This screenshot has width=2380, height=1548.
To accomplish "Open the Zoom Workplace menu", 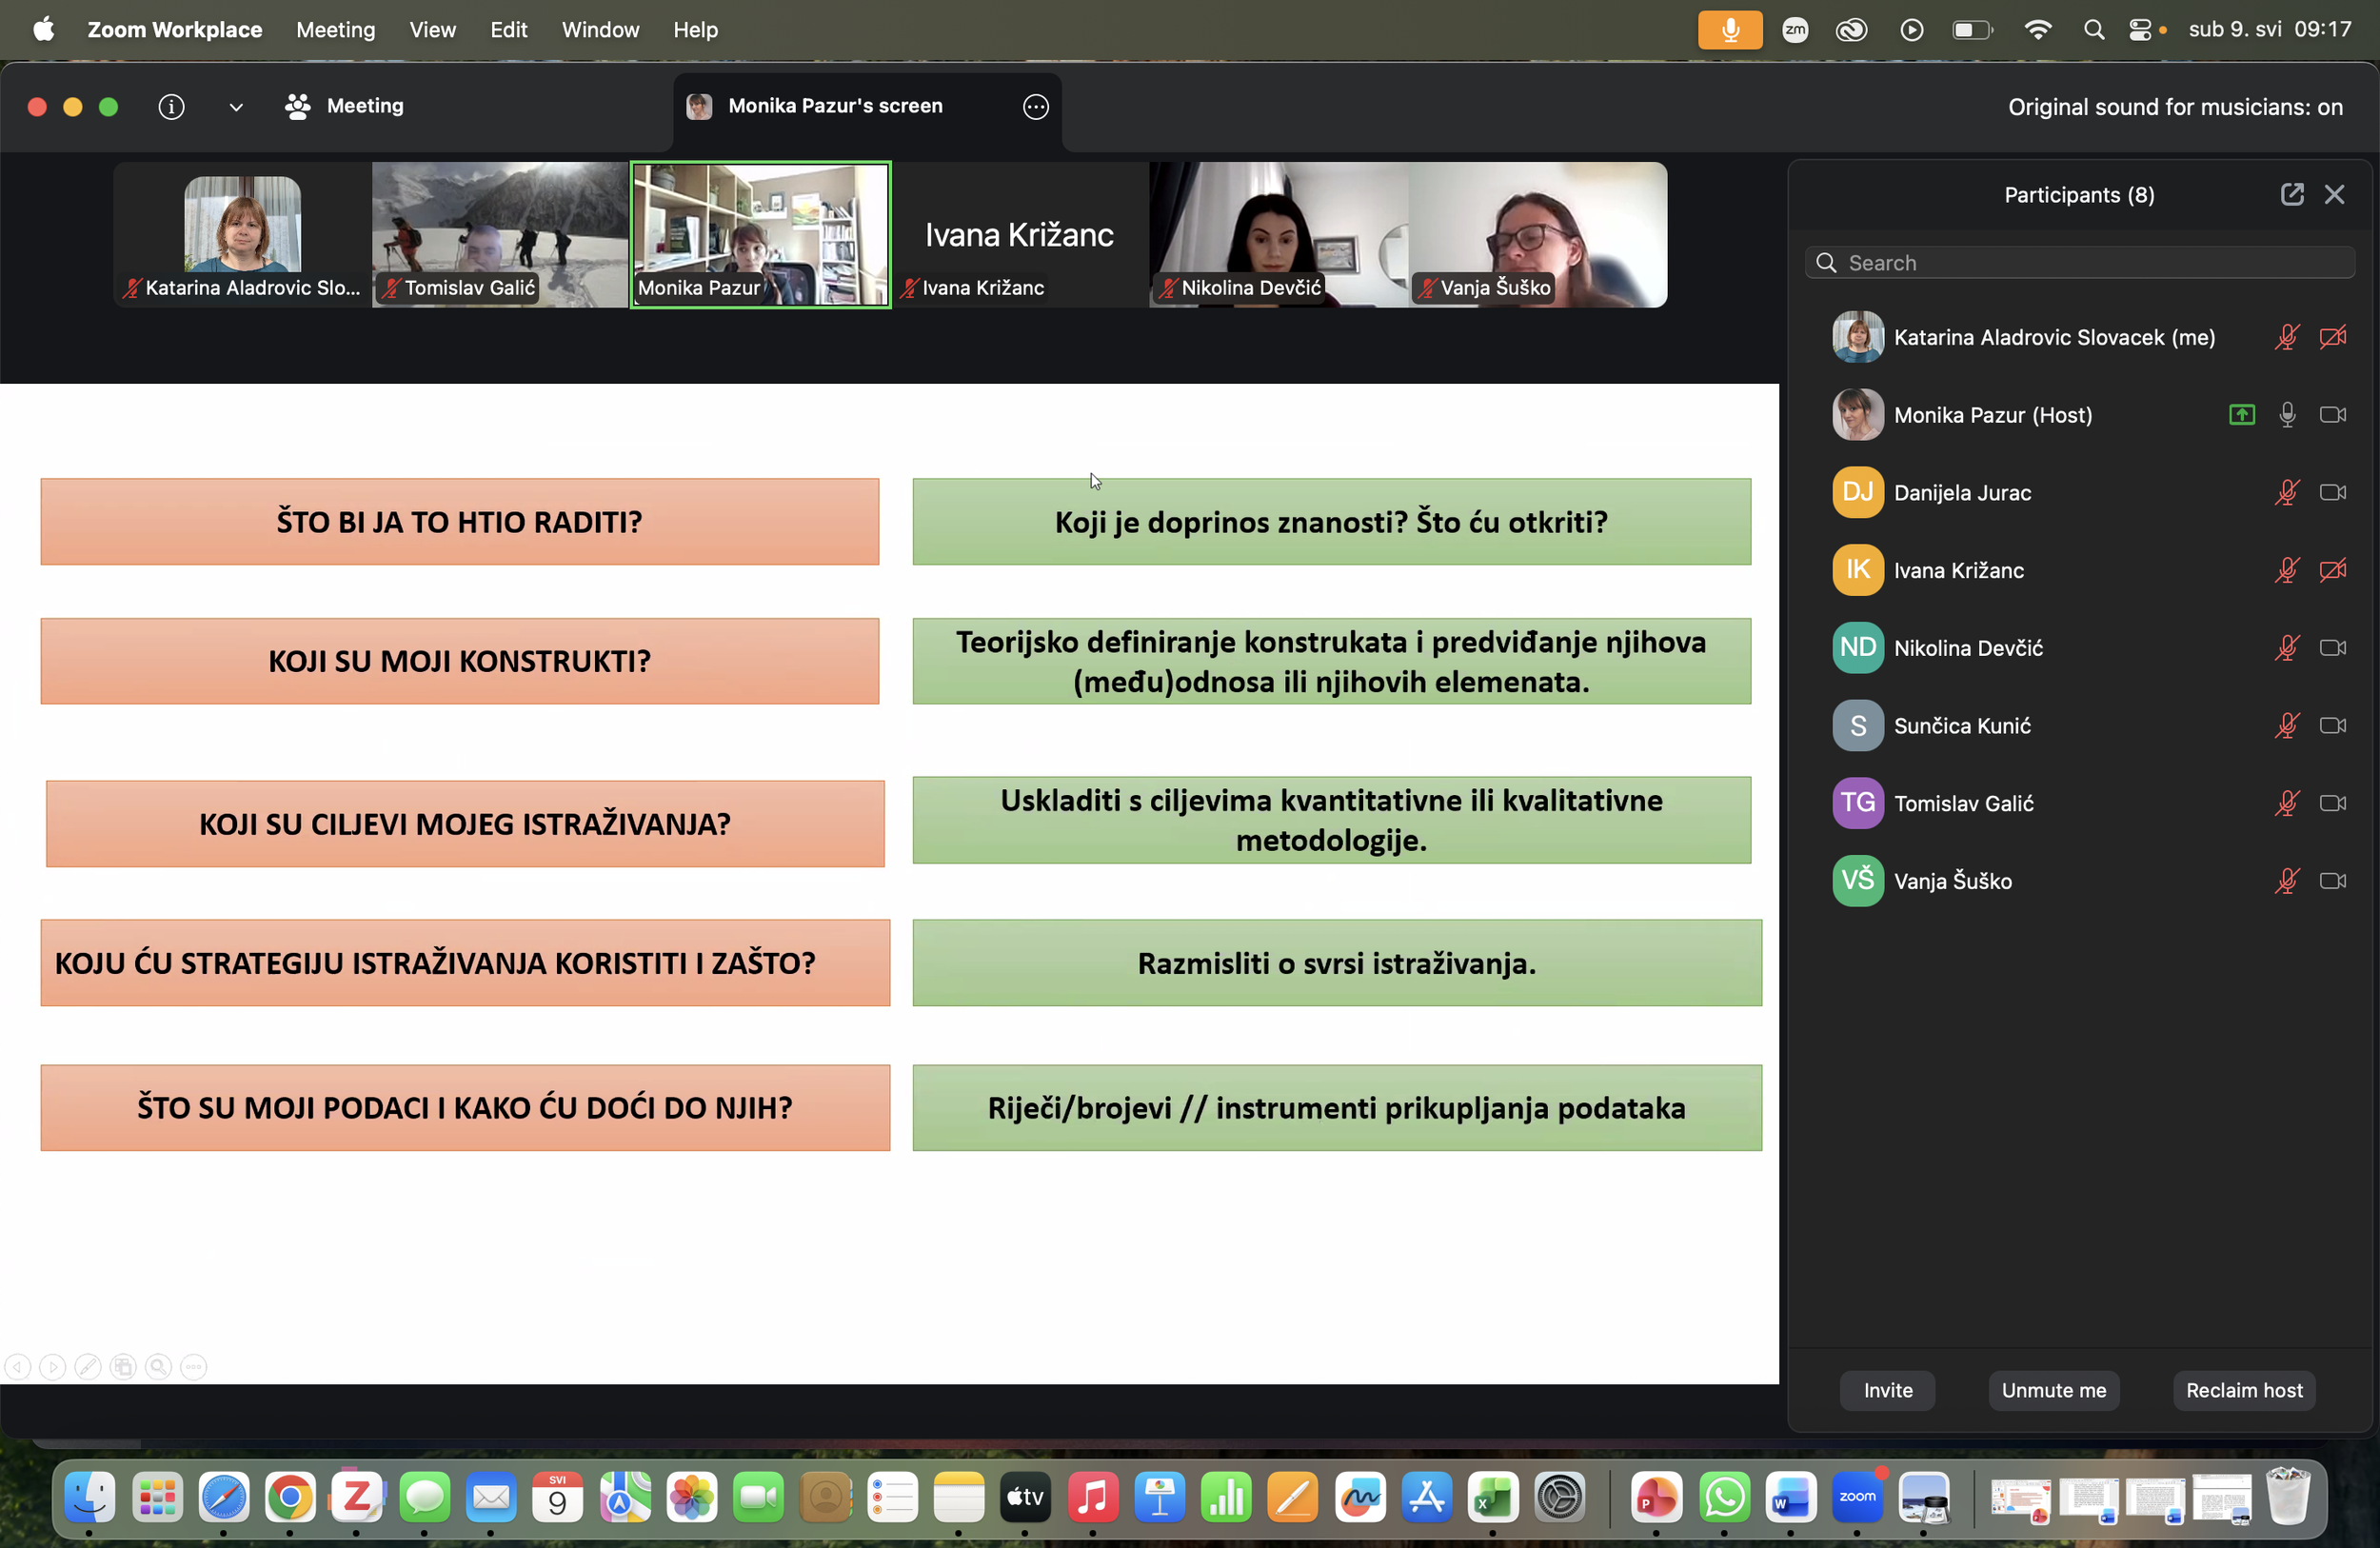I will (175, 30).
